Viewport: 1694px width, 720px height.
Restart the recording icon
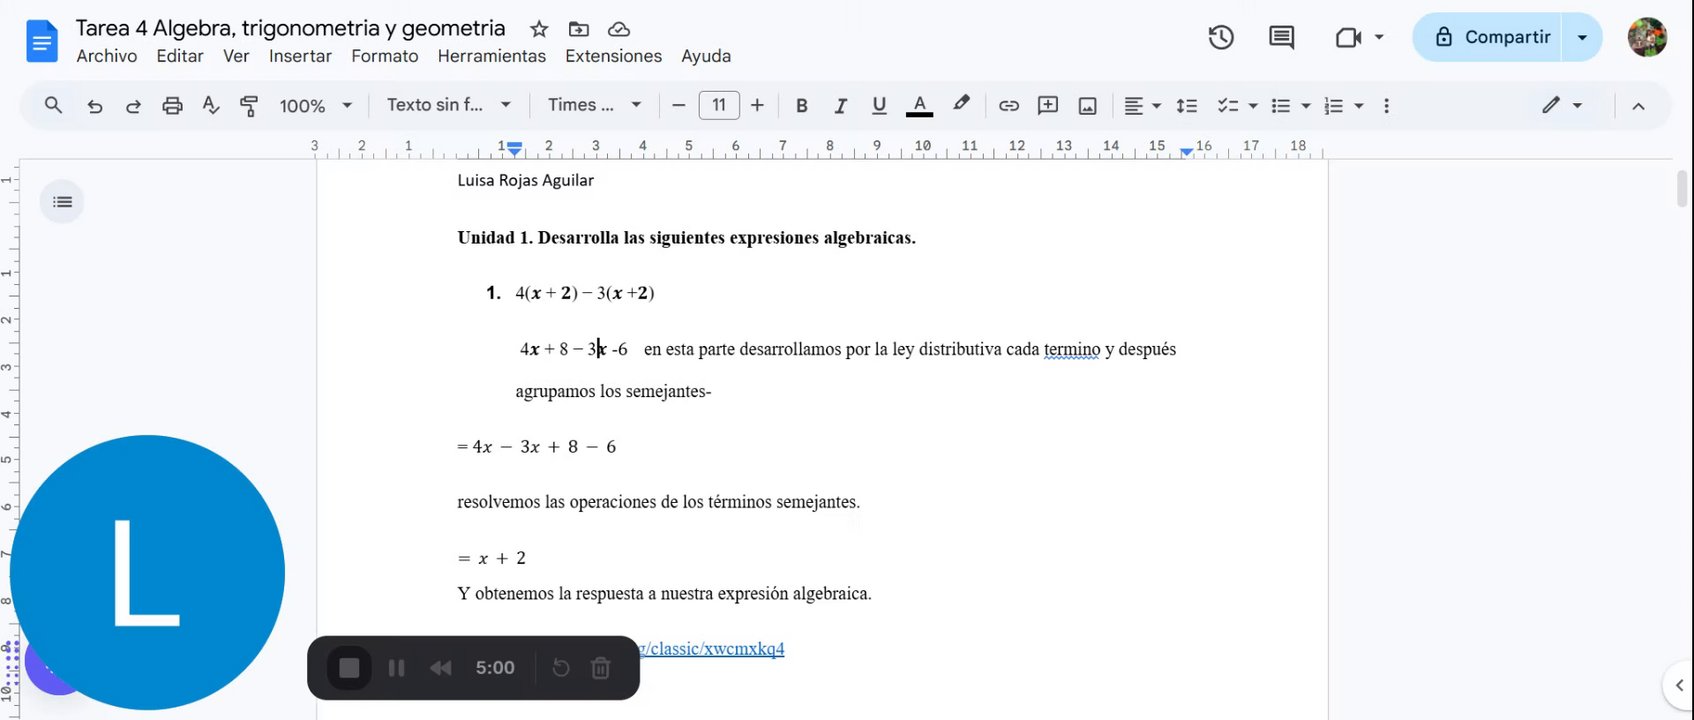pos(561,668)
